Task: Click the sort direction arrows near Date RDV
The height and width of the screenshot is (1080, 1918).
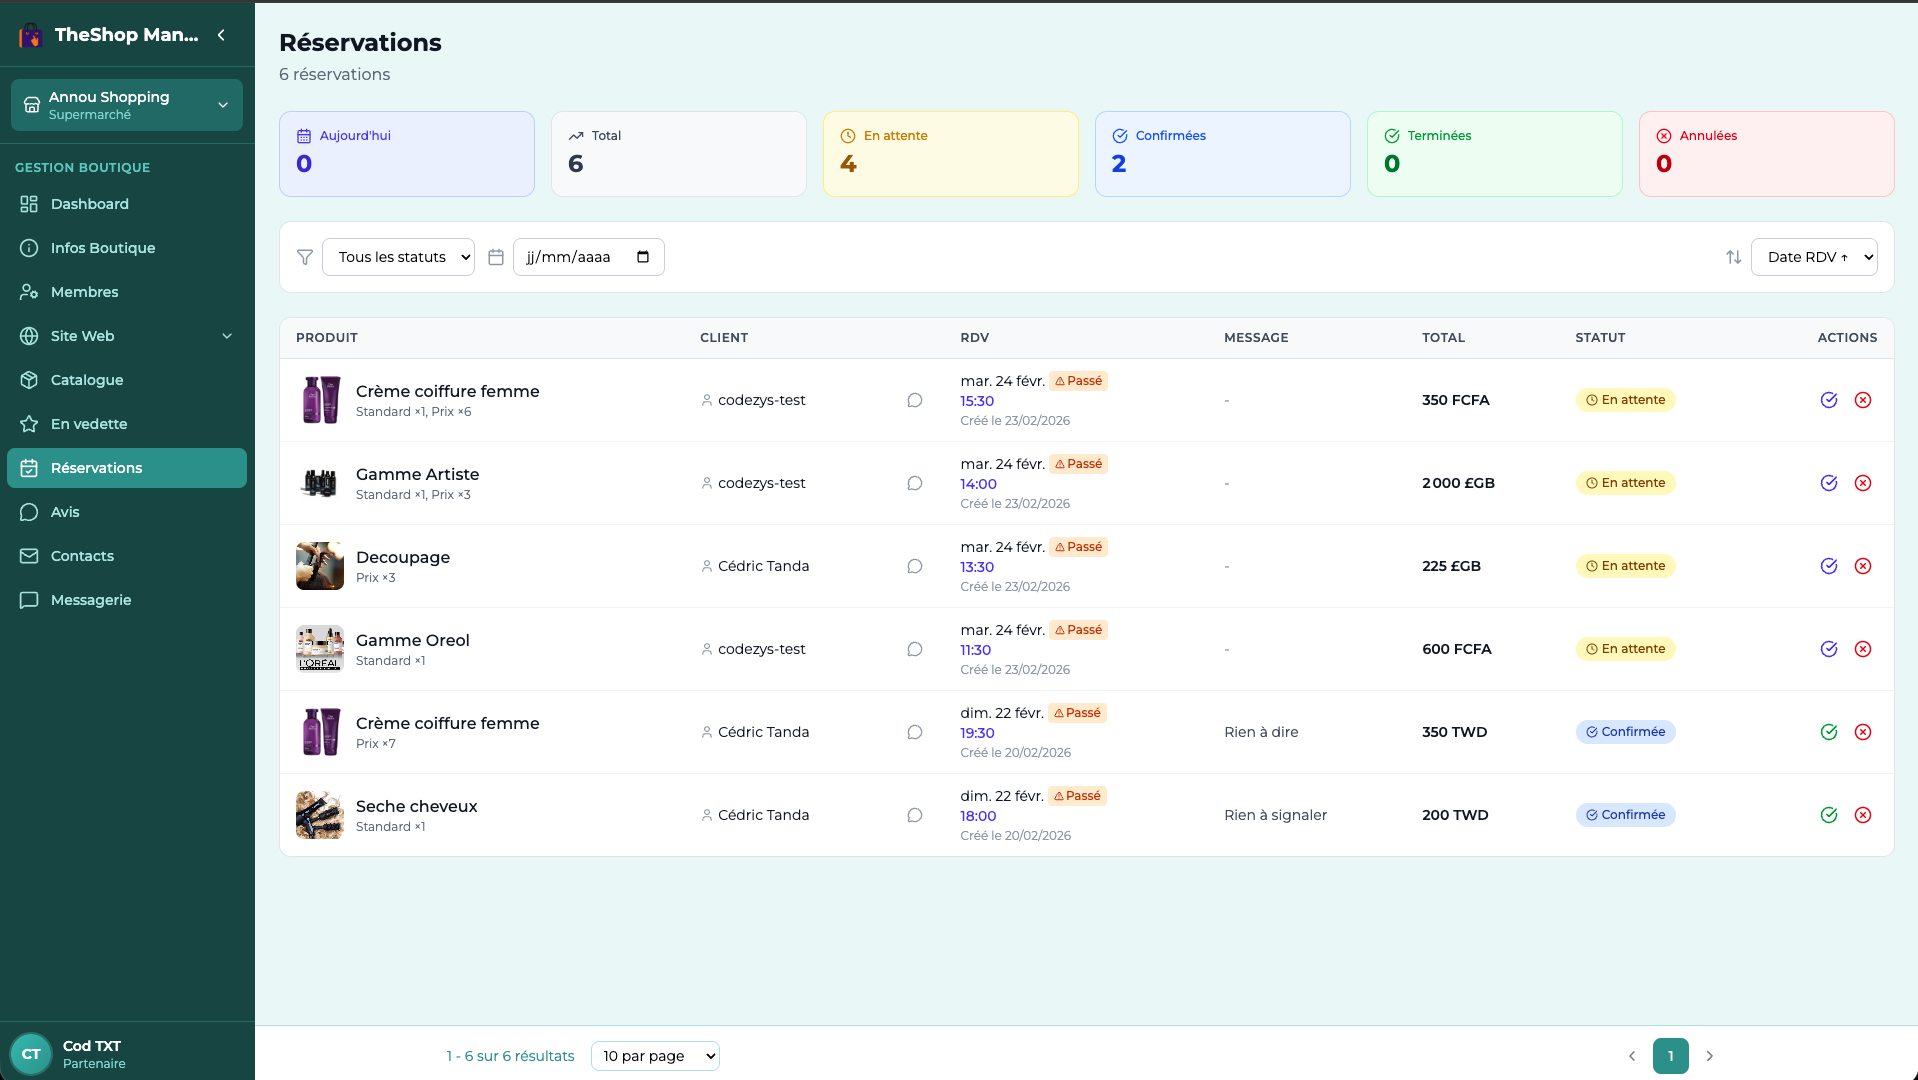Action: 1733,257
